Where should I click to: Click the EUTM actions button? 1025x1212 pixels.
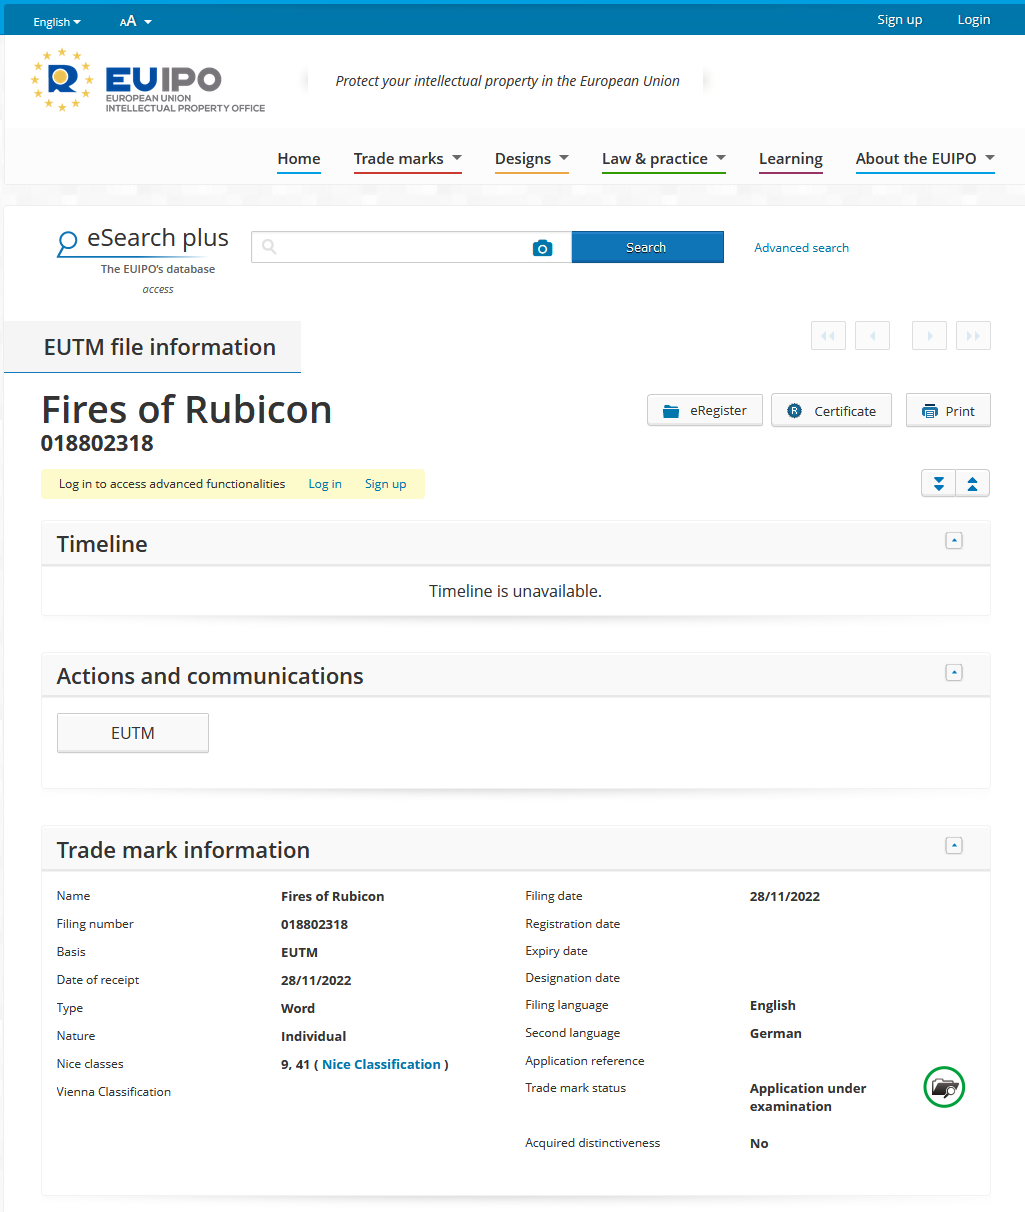click(133, 733)
